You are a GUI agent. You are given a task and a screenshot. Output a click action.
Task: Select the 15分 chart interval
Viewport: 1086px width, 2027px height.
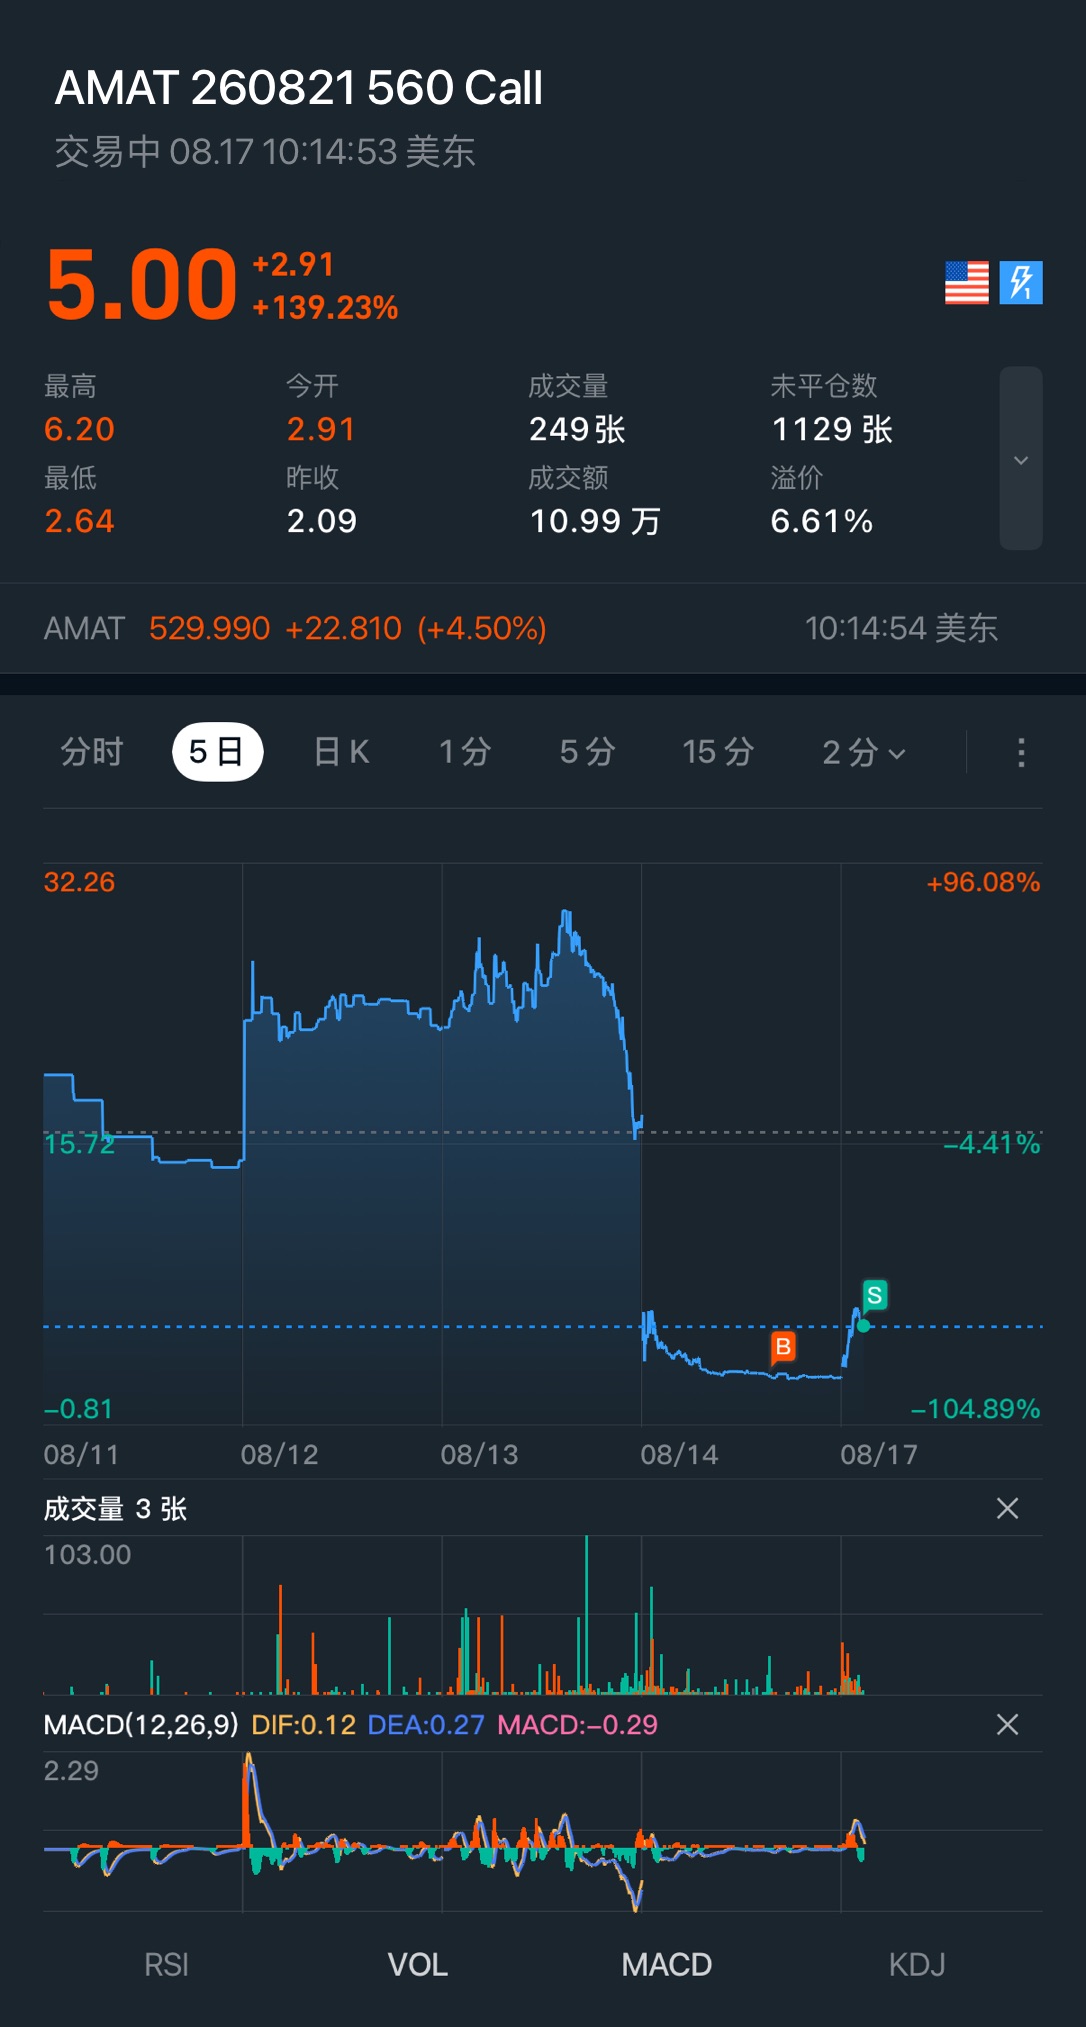[718, 752]
